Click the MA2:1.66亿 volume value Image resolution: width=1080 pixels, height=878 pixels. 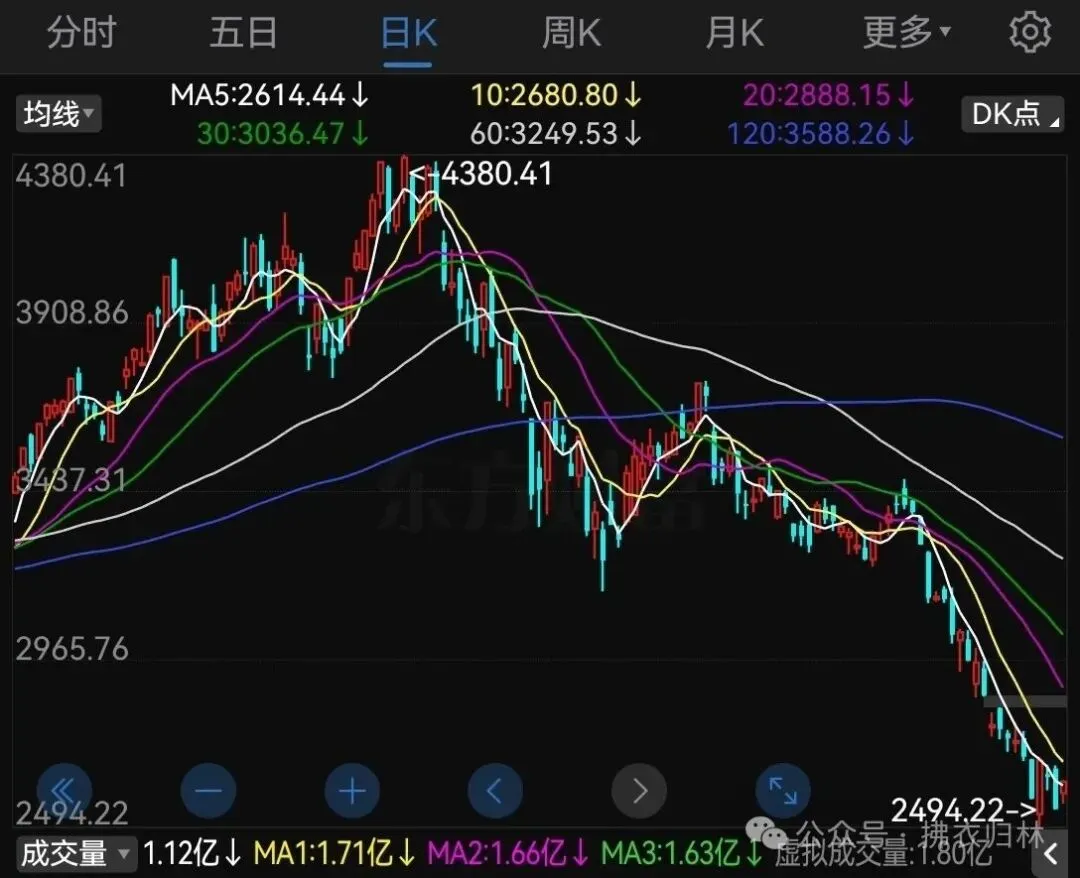point(508,854)
